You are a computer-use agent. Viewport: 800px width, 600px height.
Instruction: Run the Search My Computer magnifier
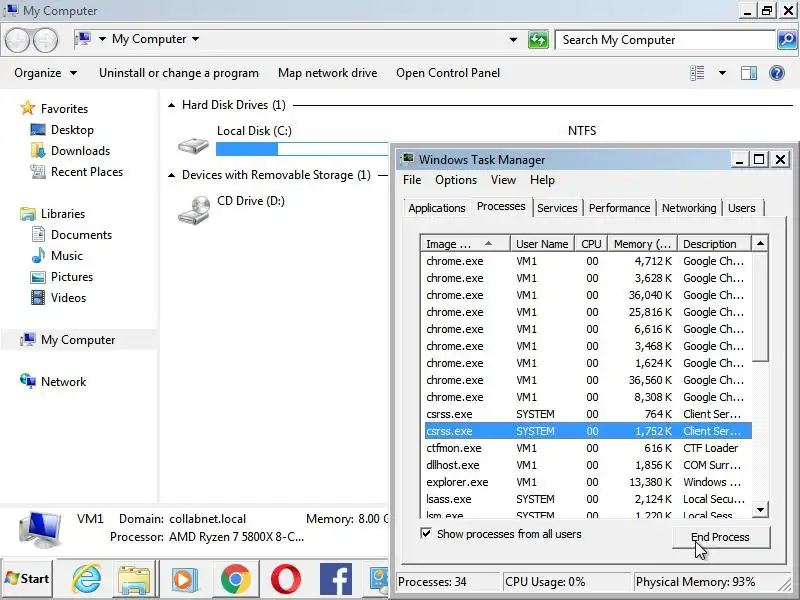click(x=787, y=40)
